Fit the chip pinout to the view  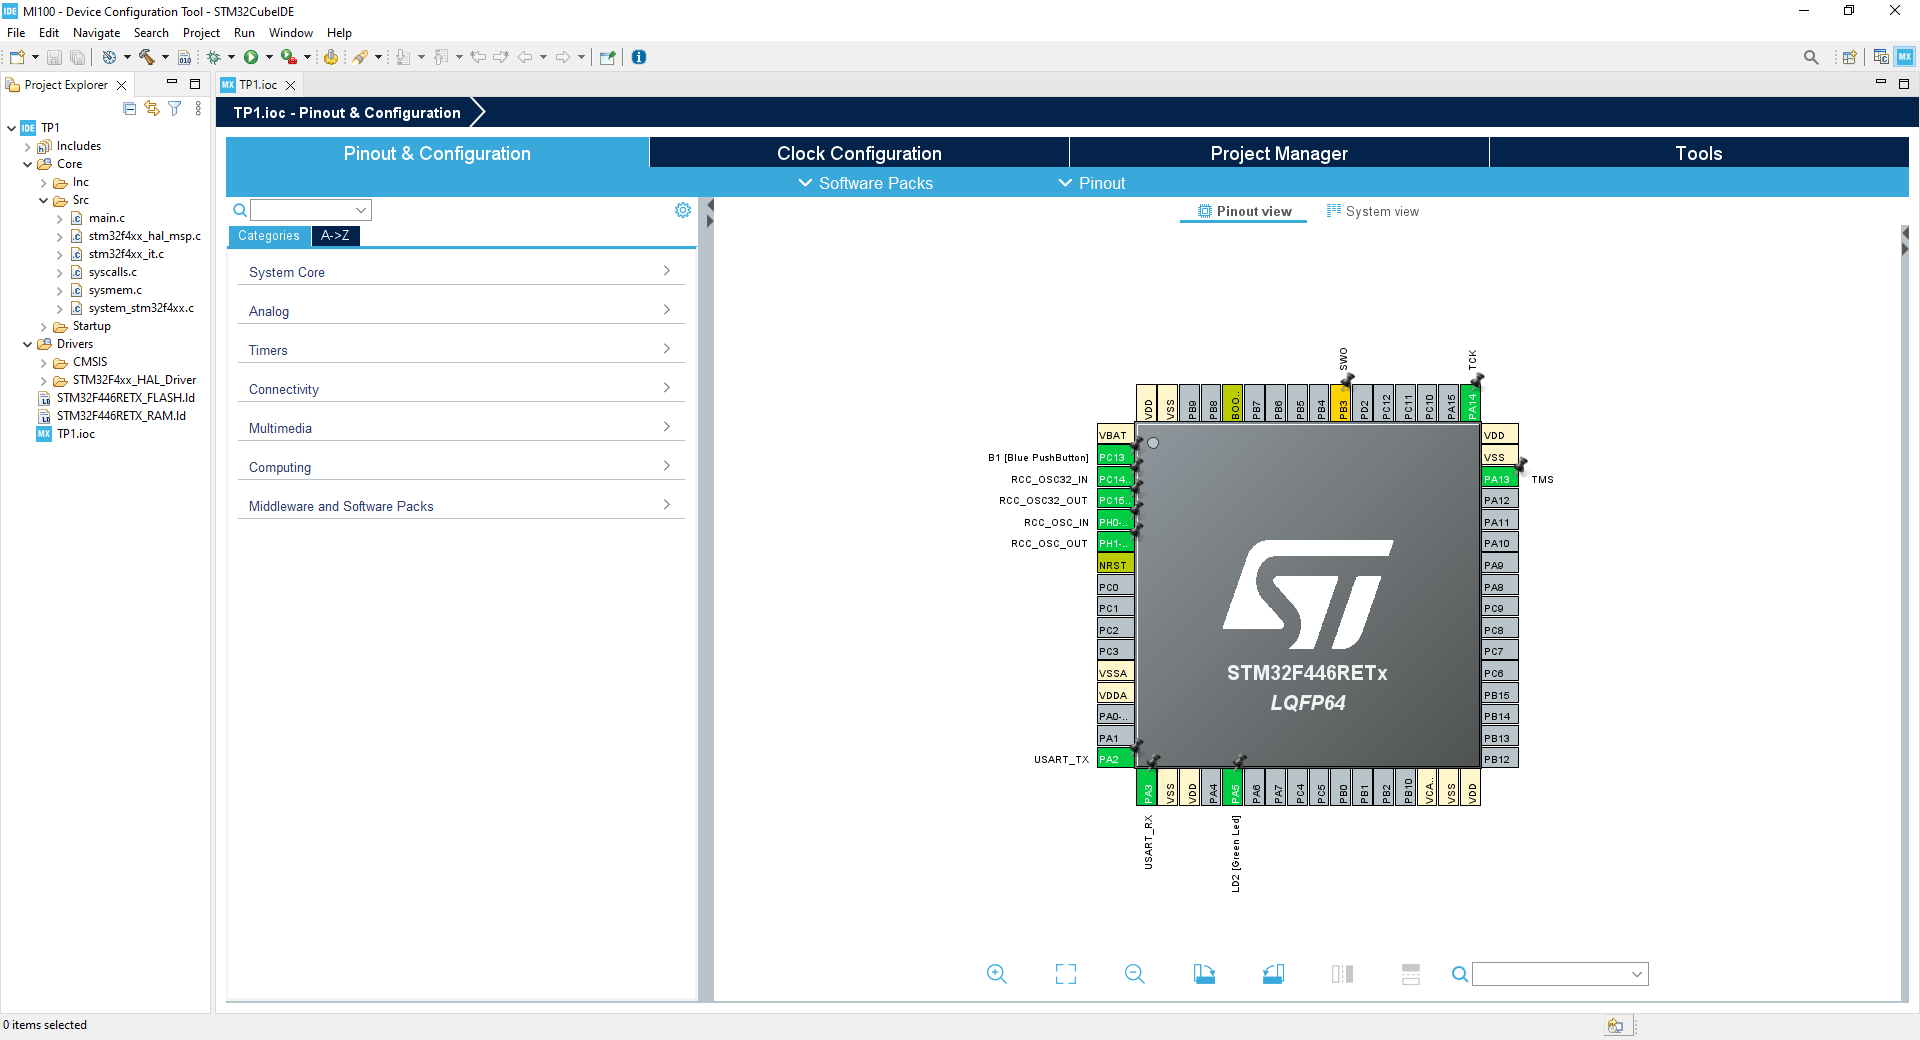pos(1066,974)
